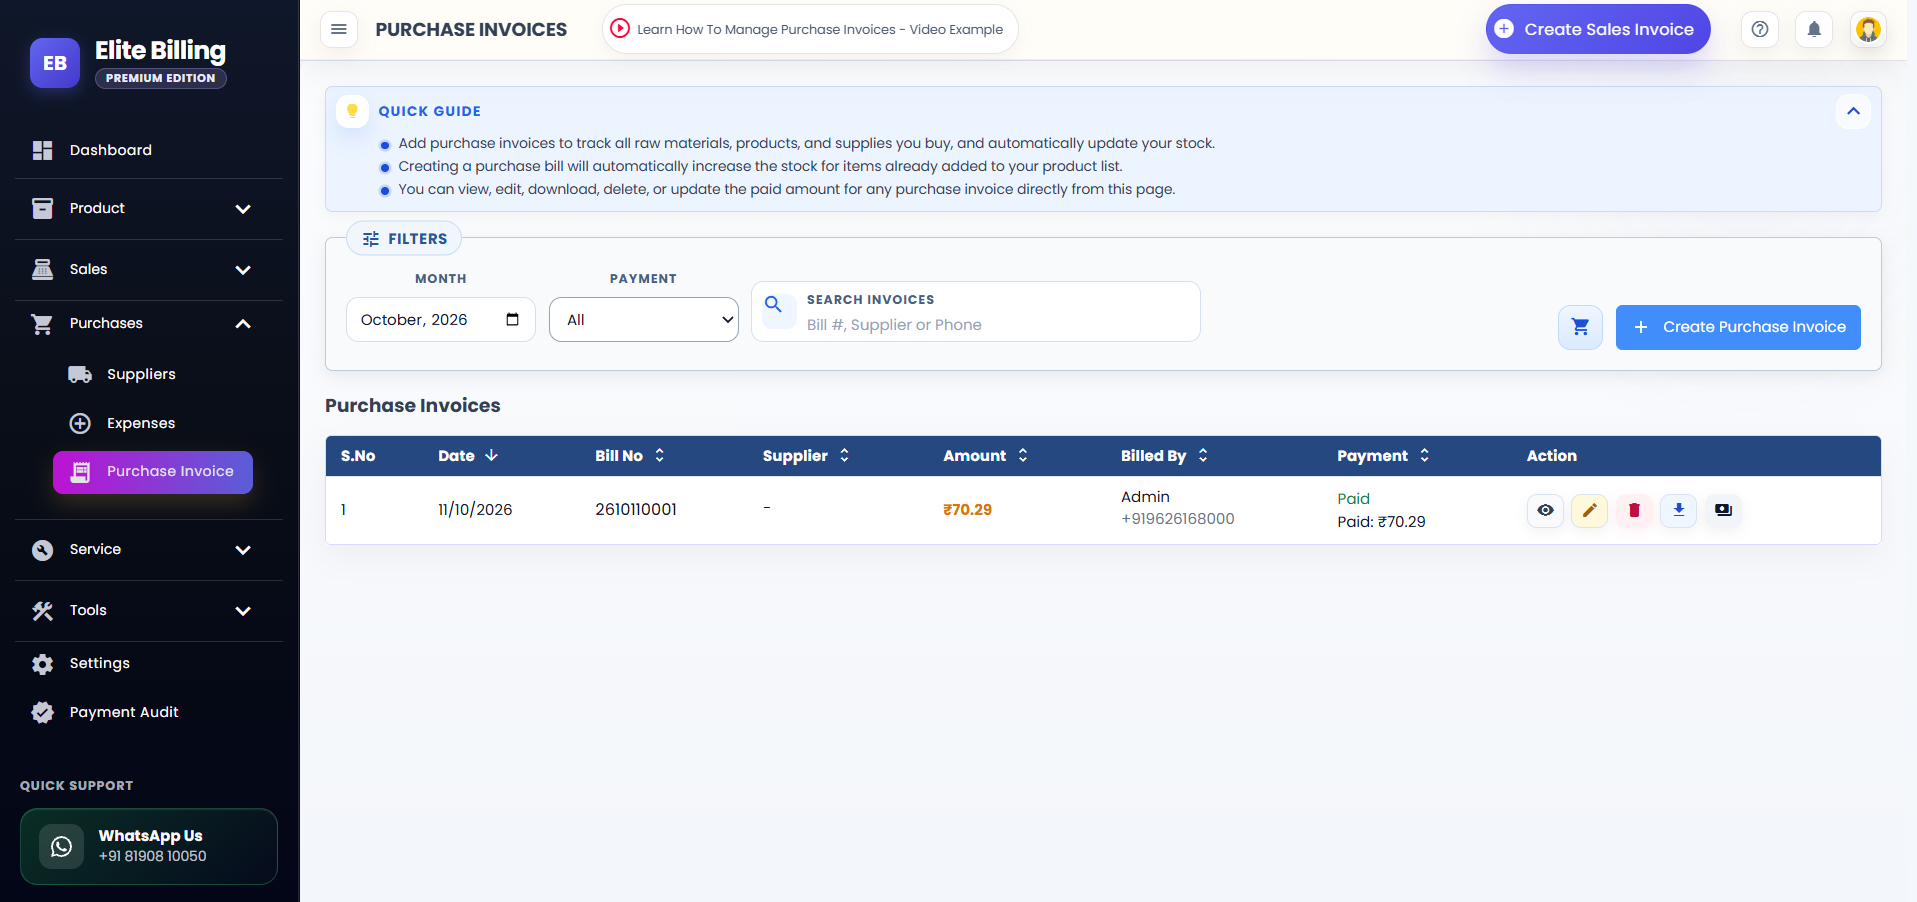1917x902 pixels.
Task: Sort by Amount column
Action: pyautogui.click(x=986, y=456)
